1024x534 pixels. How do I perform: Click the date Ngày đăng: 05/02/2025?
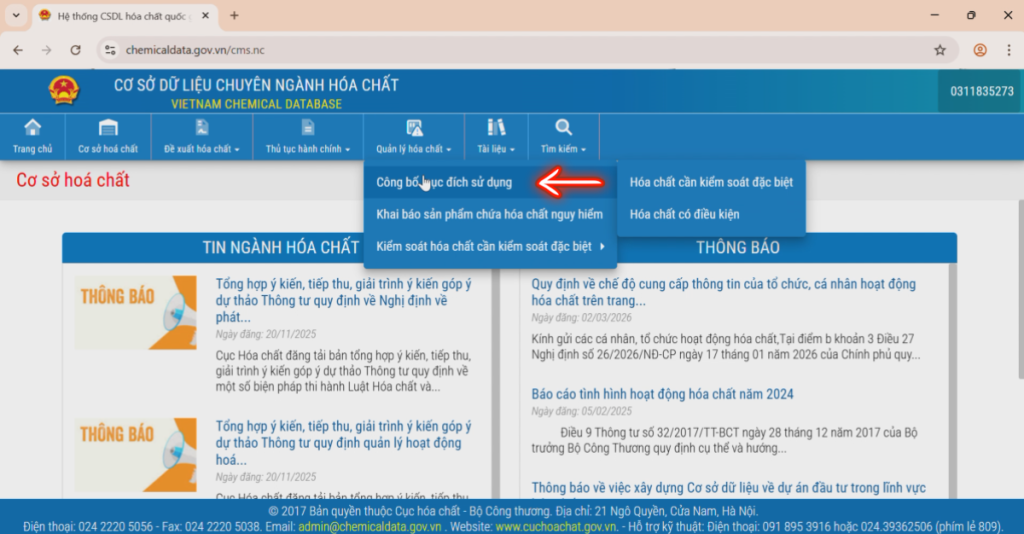click(x=581, y=411)
